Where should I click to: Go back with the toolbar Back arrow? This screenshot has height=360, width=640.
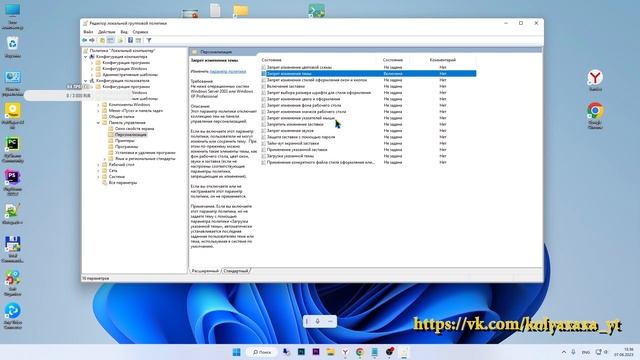click(x=84, y=40)
